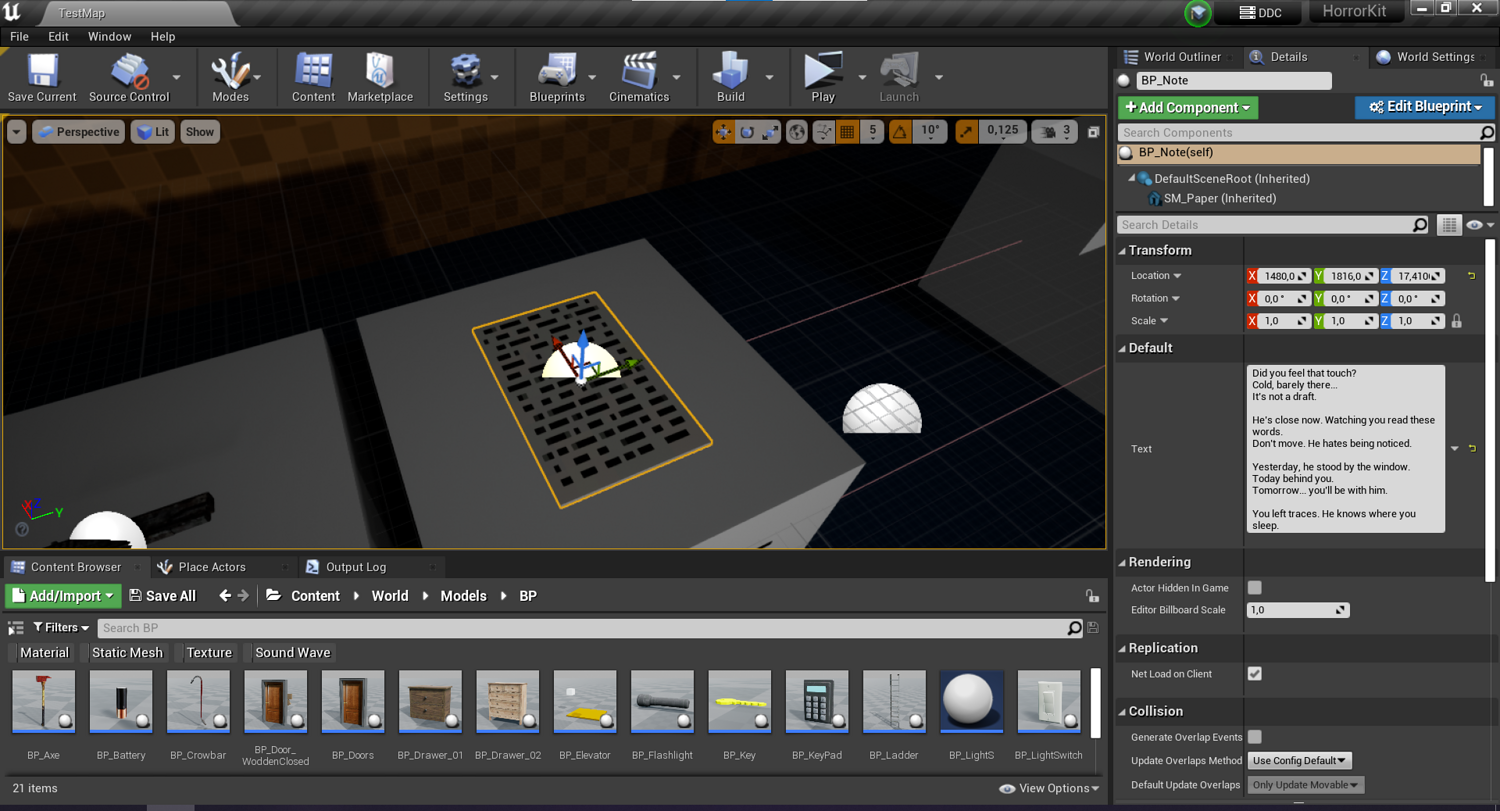Switch to the World Outliner tab
Screen dimensions: 1500x811
1182,57
